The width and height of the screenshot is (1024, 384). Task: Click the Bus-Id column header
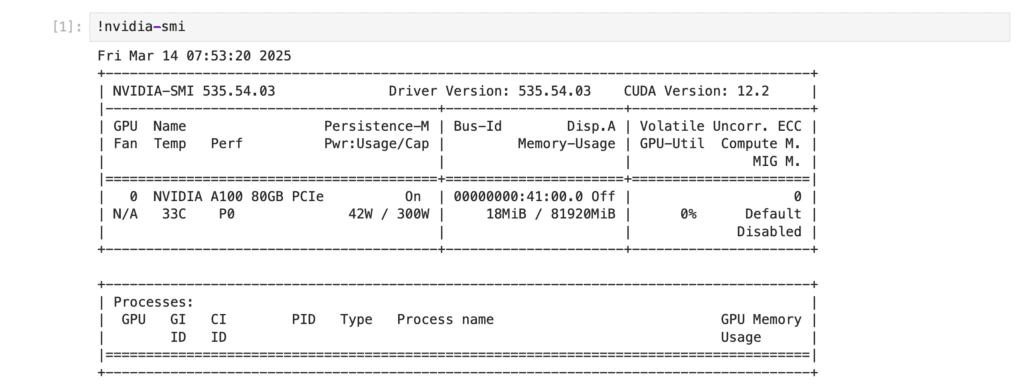[477, 126]
